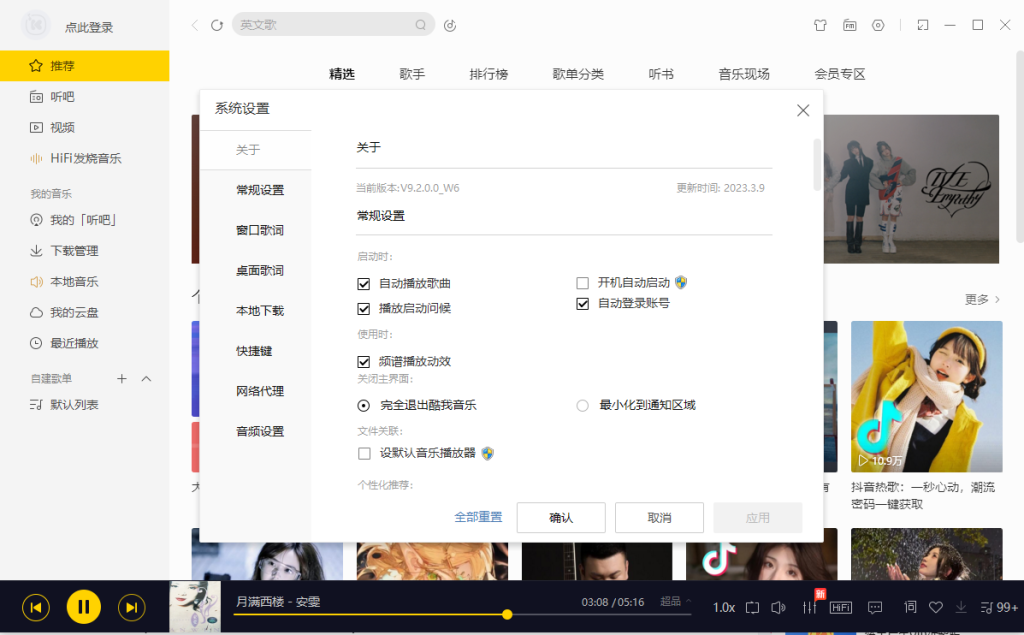
Task: Click the 全部重置 link
Action: coord(478,517)
